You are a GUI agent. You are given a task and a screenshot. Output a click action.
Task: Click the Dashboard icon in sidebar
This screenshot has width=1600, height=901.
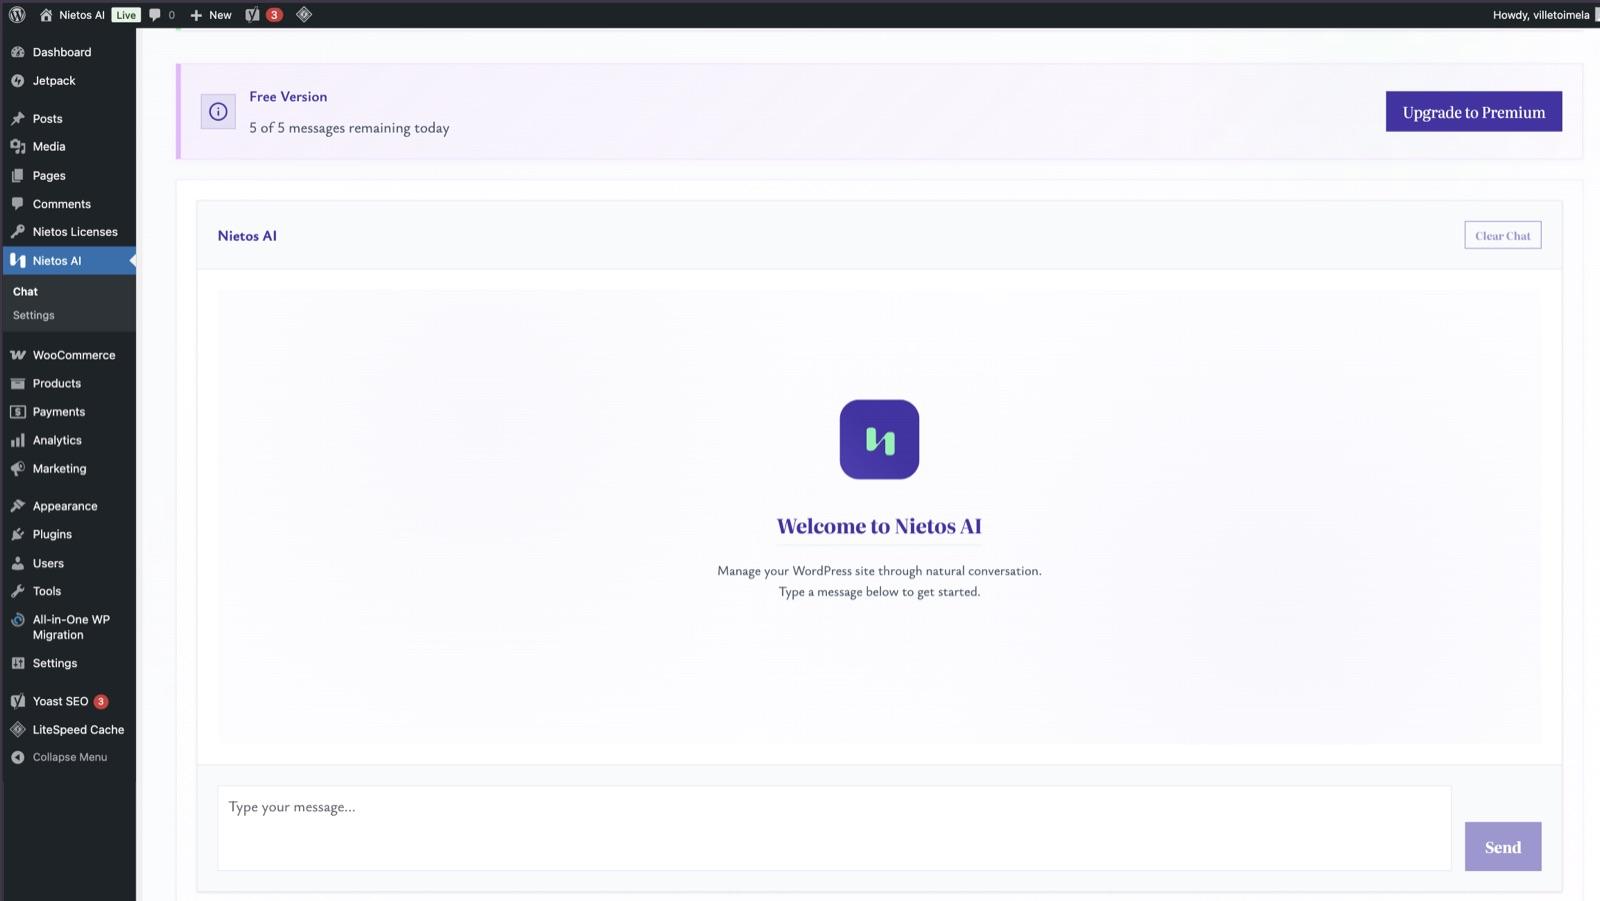point(17,52)
